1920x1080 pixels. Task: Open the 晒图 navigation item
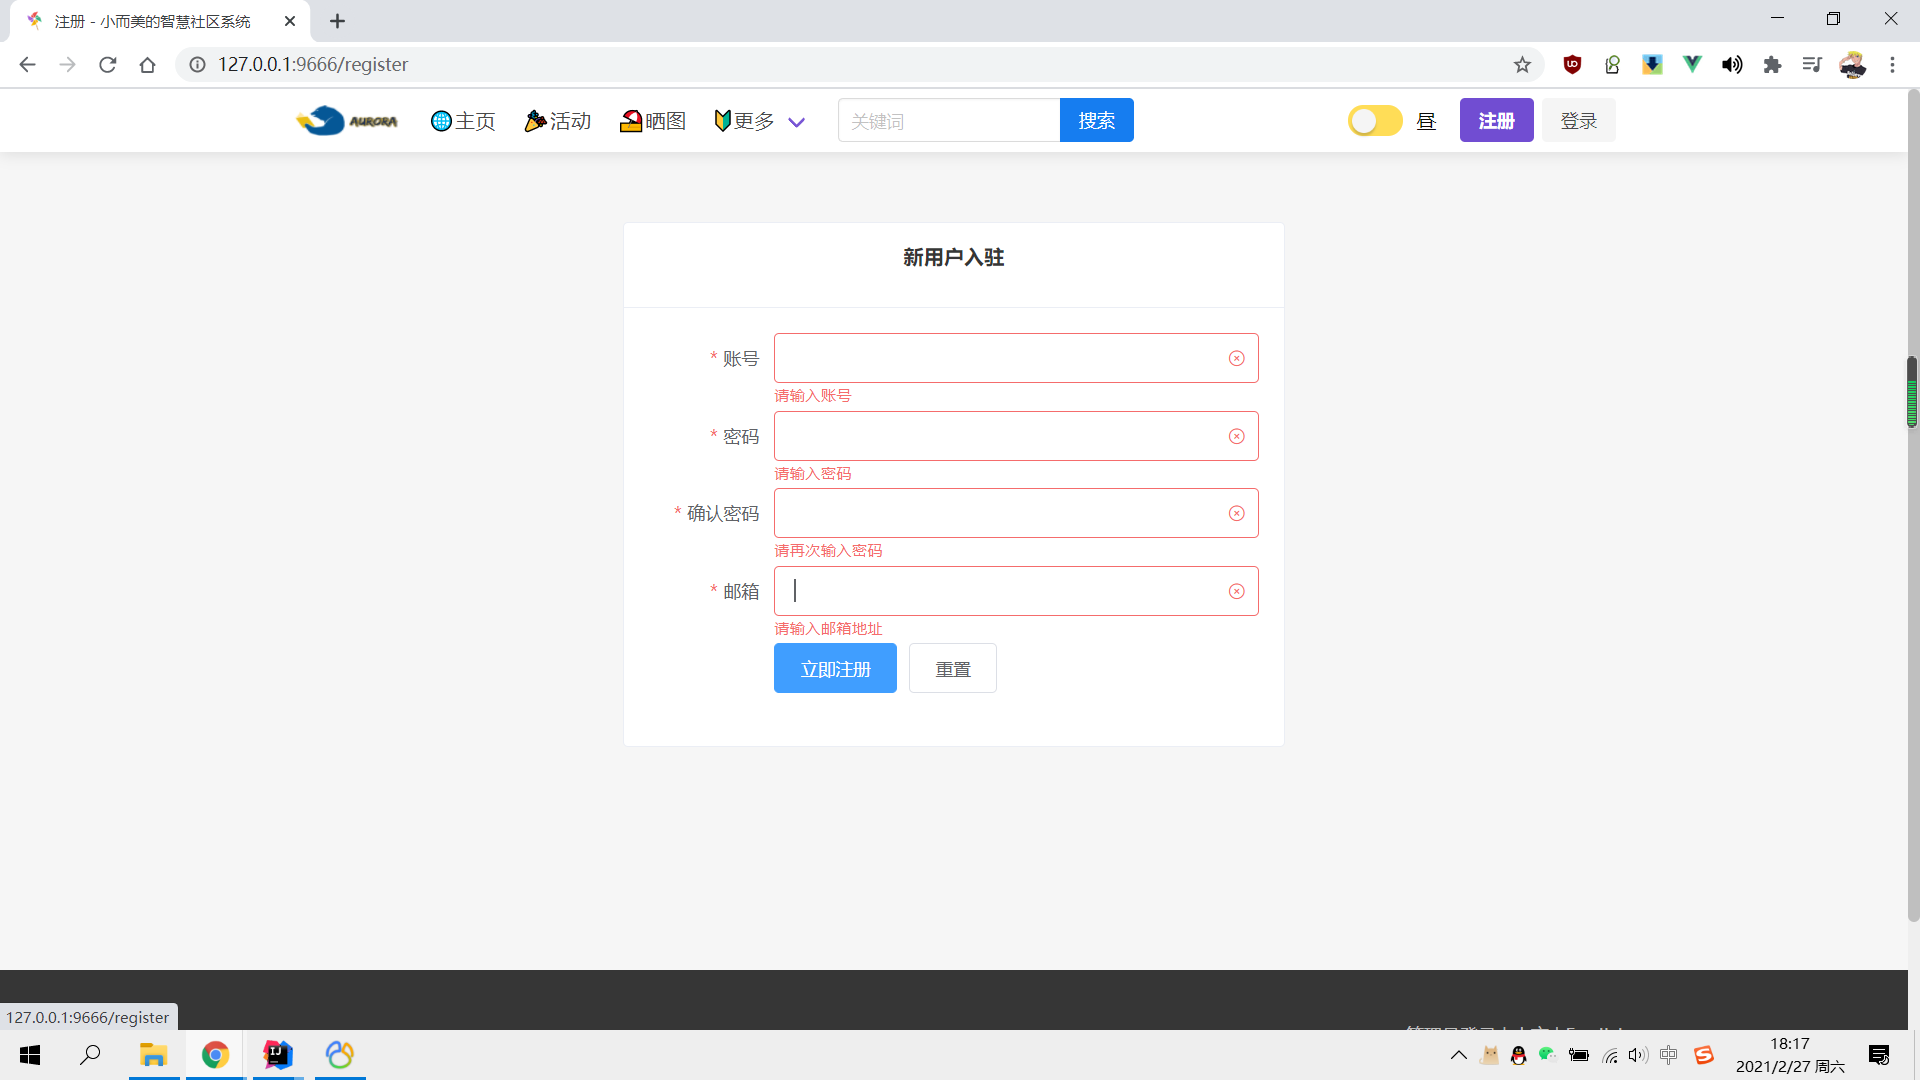[x=653, y=121]
